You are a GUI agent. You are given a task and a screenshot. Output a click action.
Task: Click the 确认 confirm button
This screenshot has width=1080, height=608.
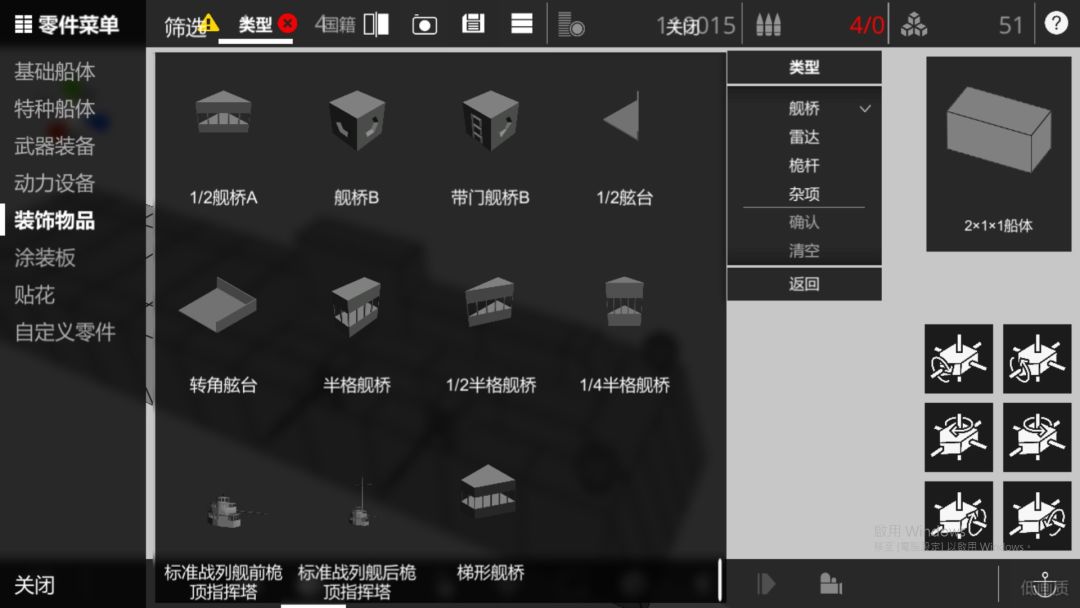(x=804, y=222)
